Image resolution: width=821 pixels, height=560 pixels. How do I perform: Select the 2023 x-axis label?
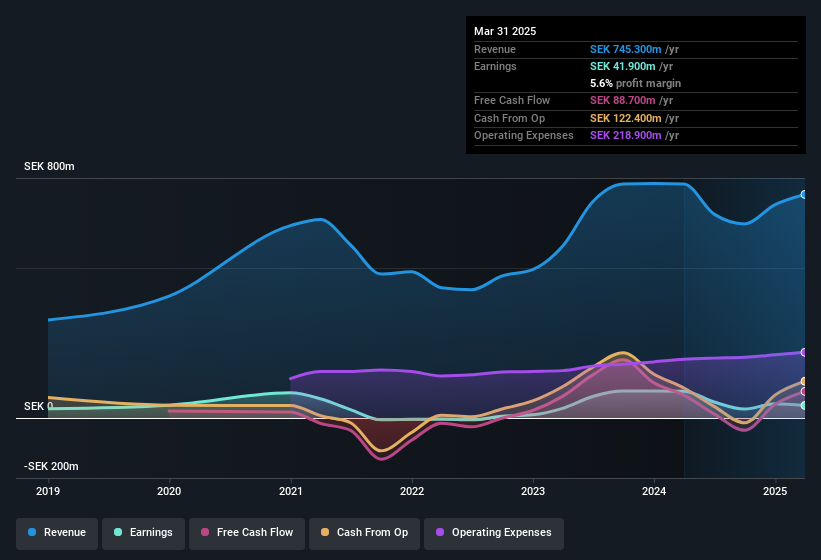click(x=533, y=491)
